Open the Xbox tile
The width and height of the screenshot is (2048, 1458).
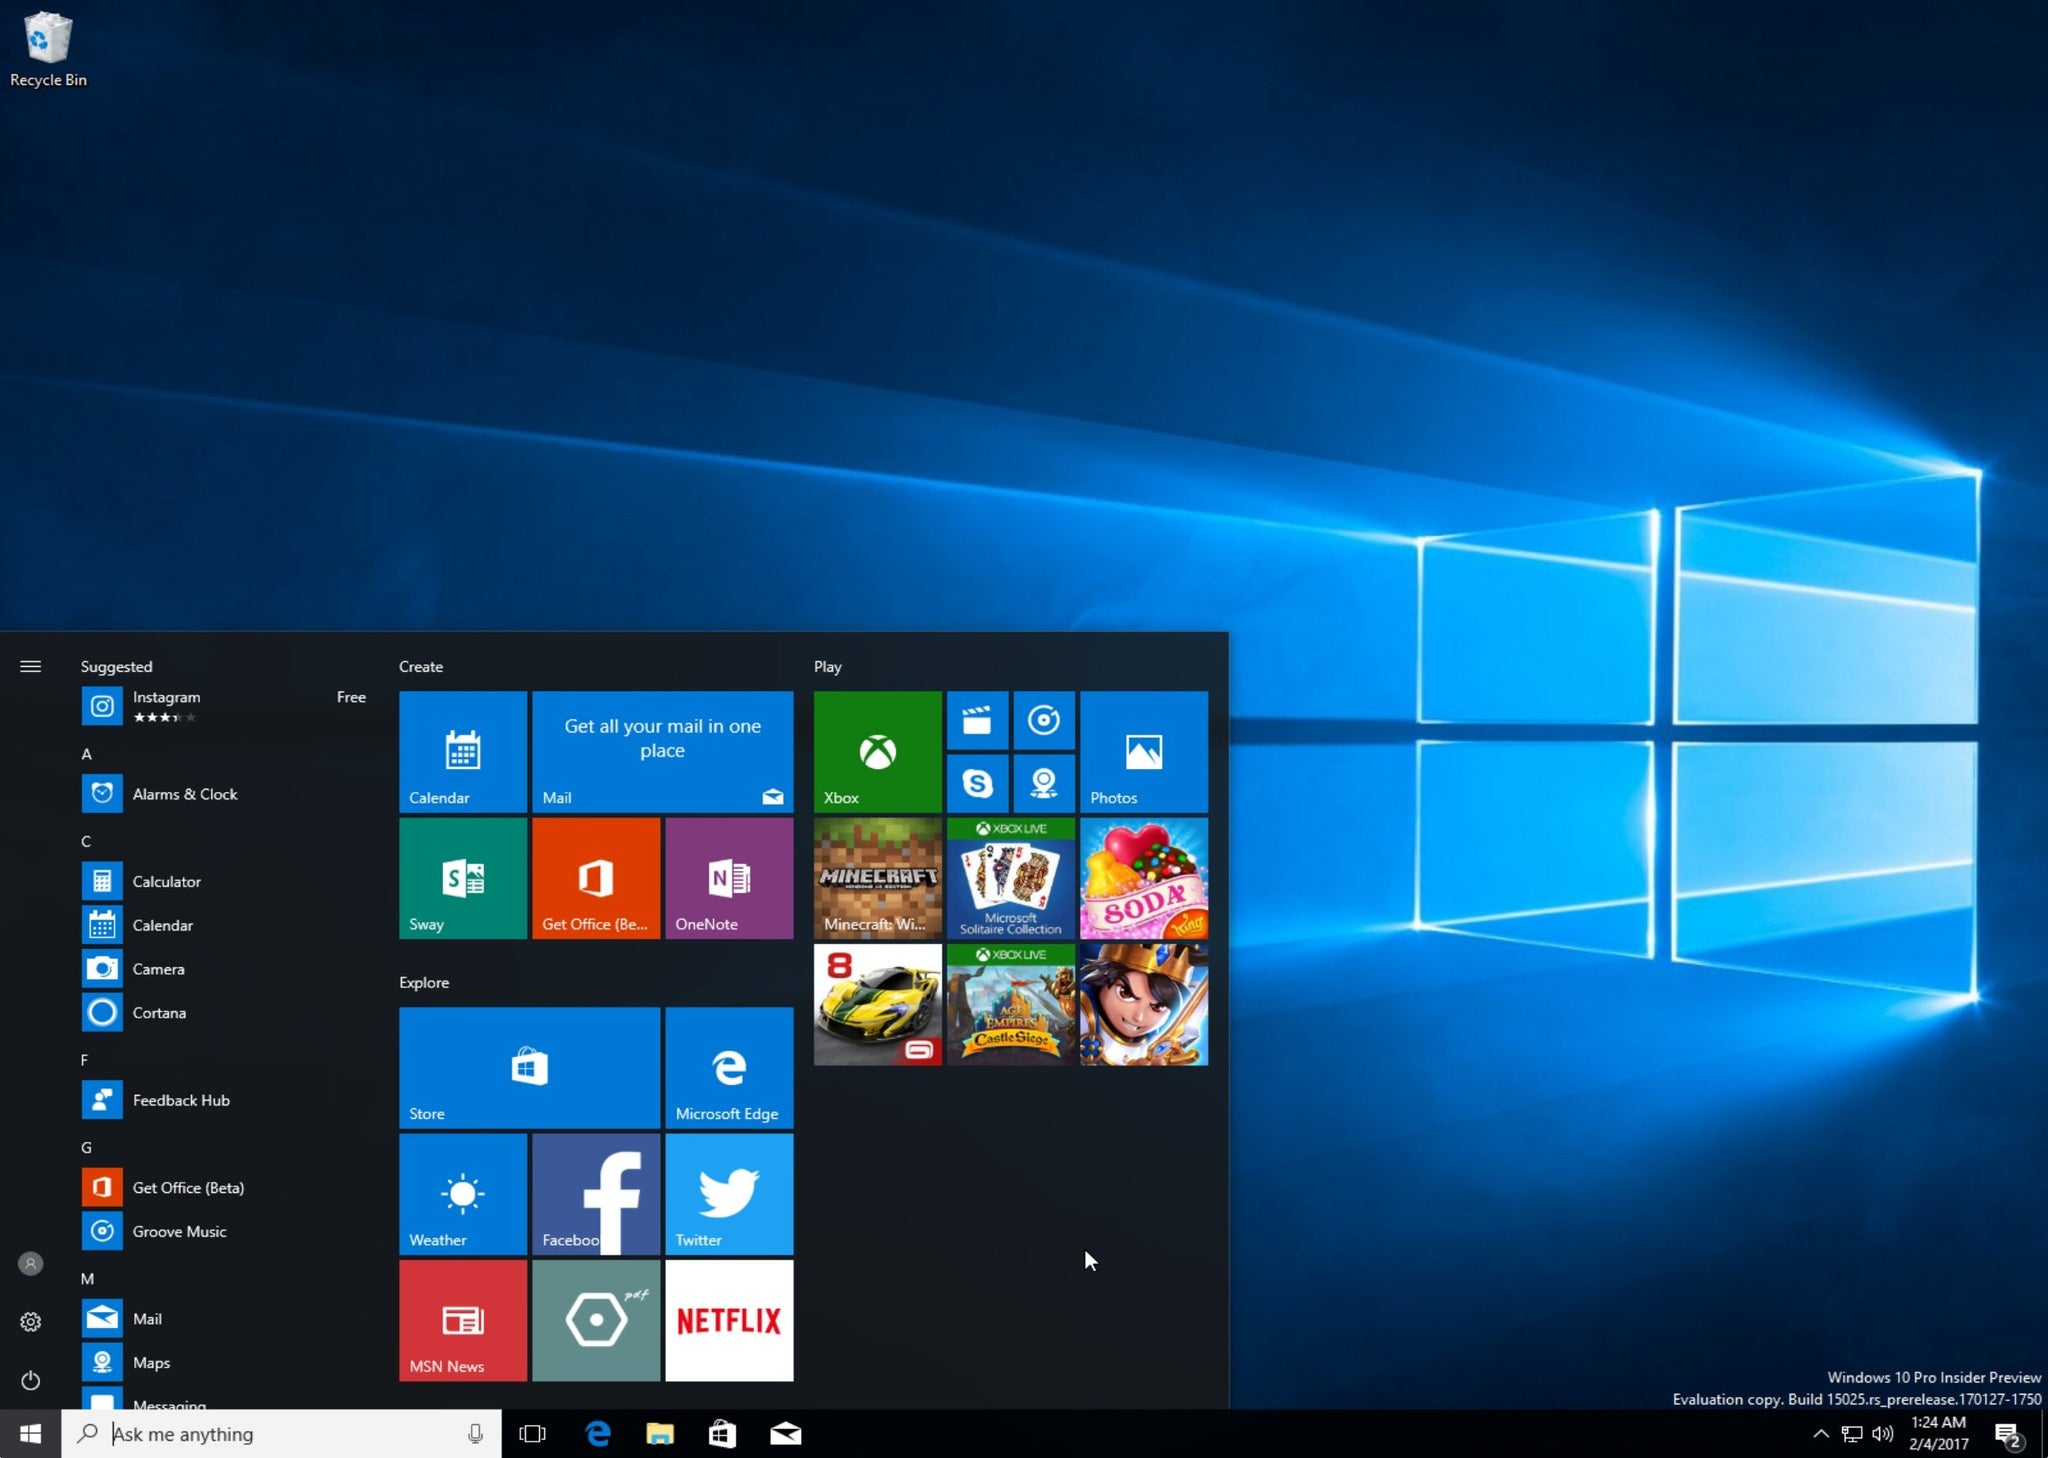coord(877,751)
